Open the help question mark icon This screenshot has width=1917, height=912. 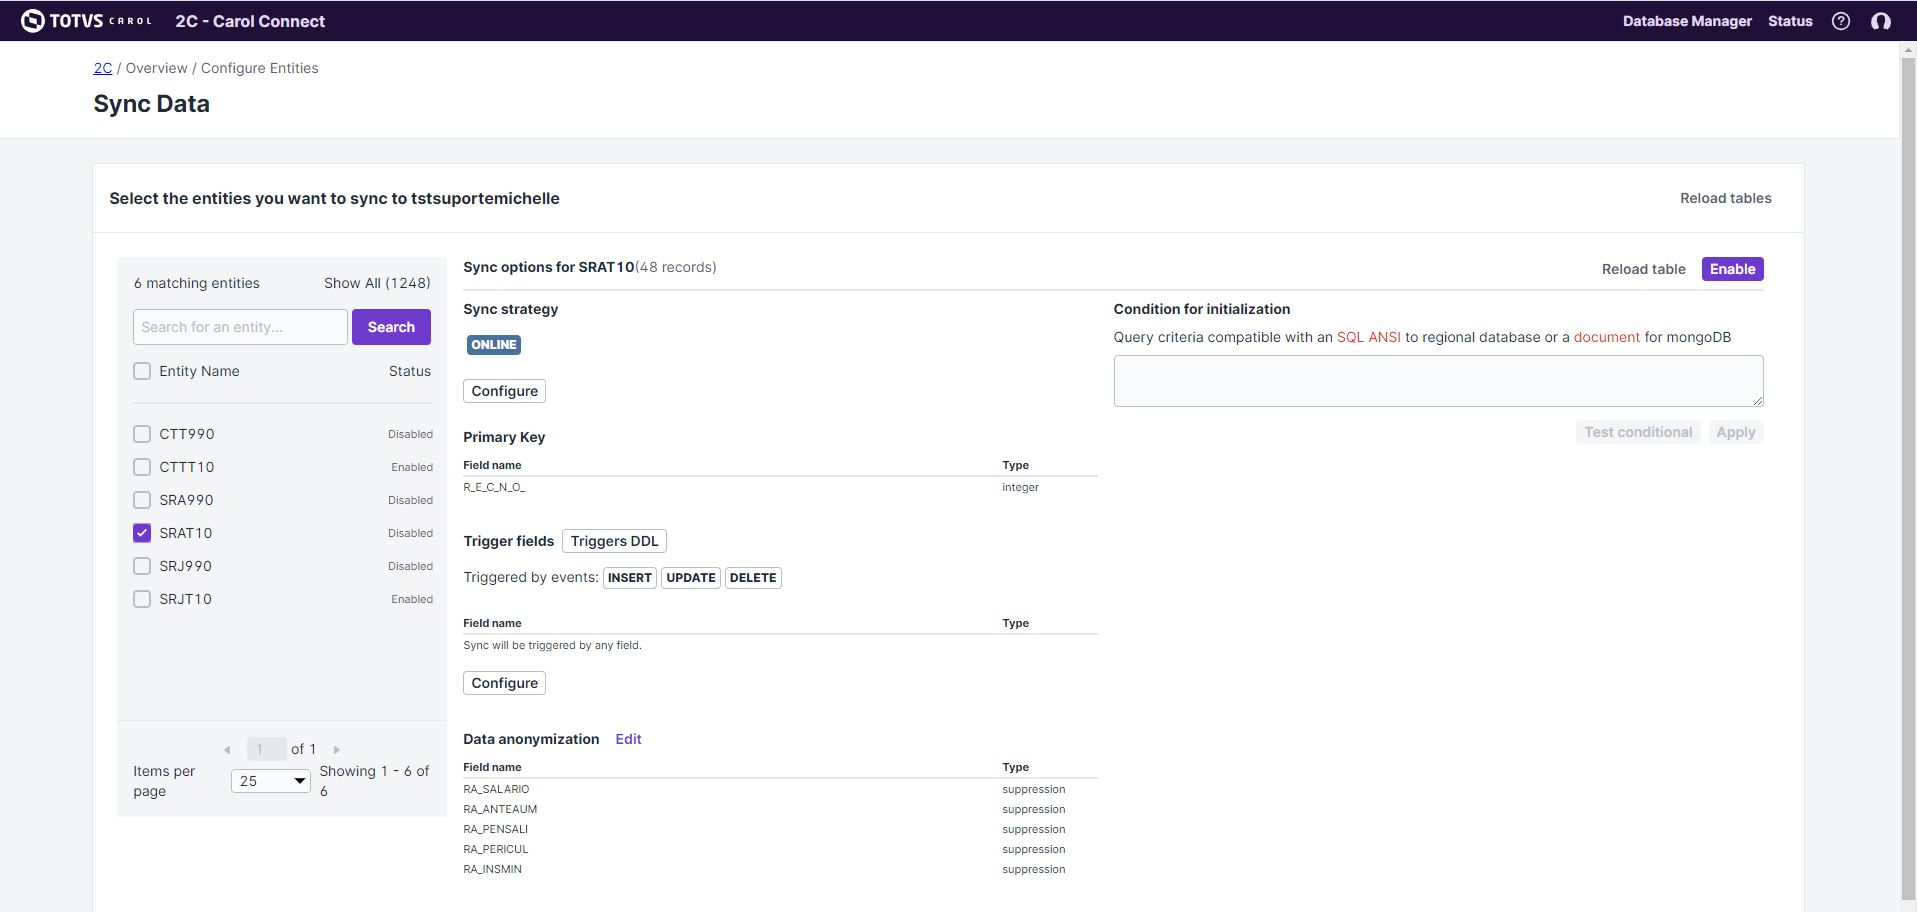pos(1841,21)
